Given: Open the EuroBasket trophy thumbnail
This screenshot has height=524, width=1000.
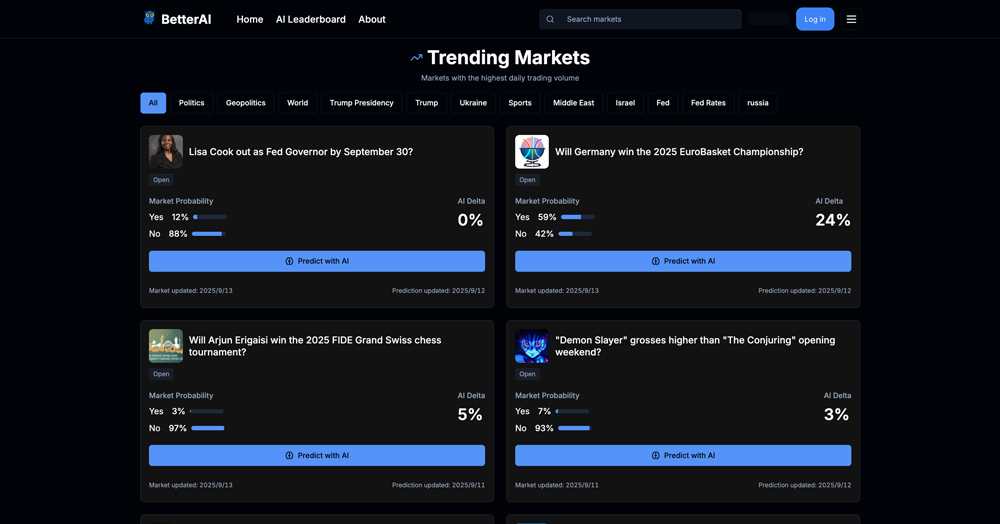Looking at the screenshot, I should pyautogui.click(x=532, y=152).
